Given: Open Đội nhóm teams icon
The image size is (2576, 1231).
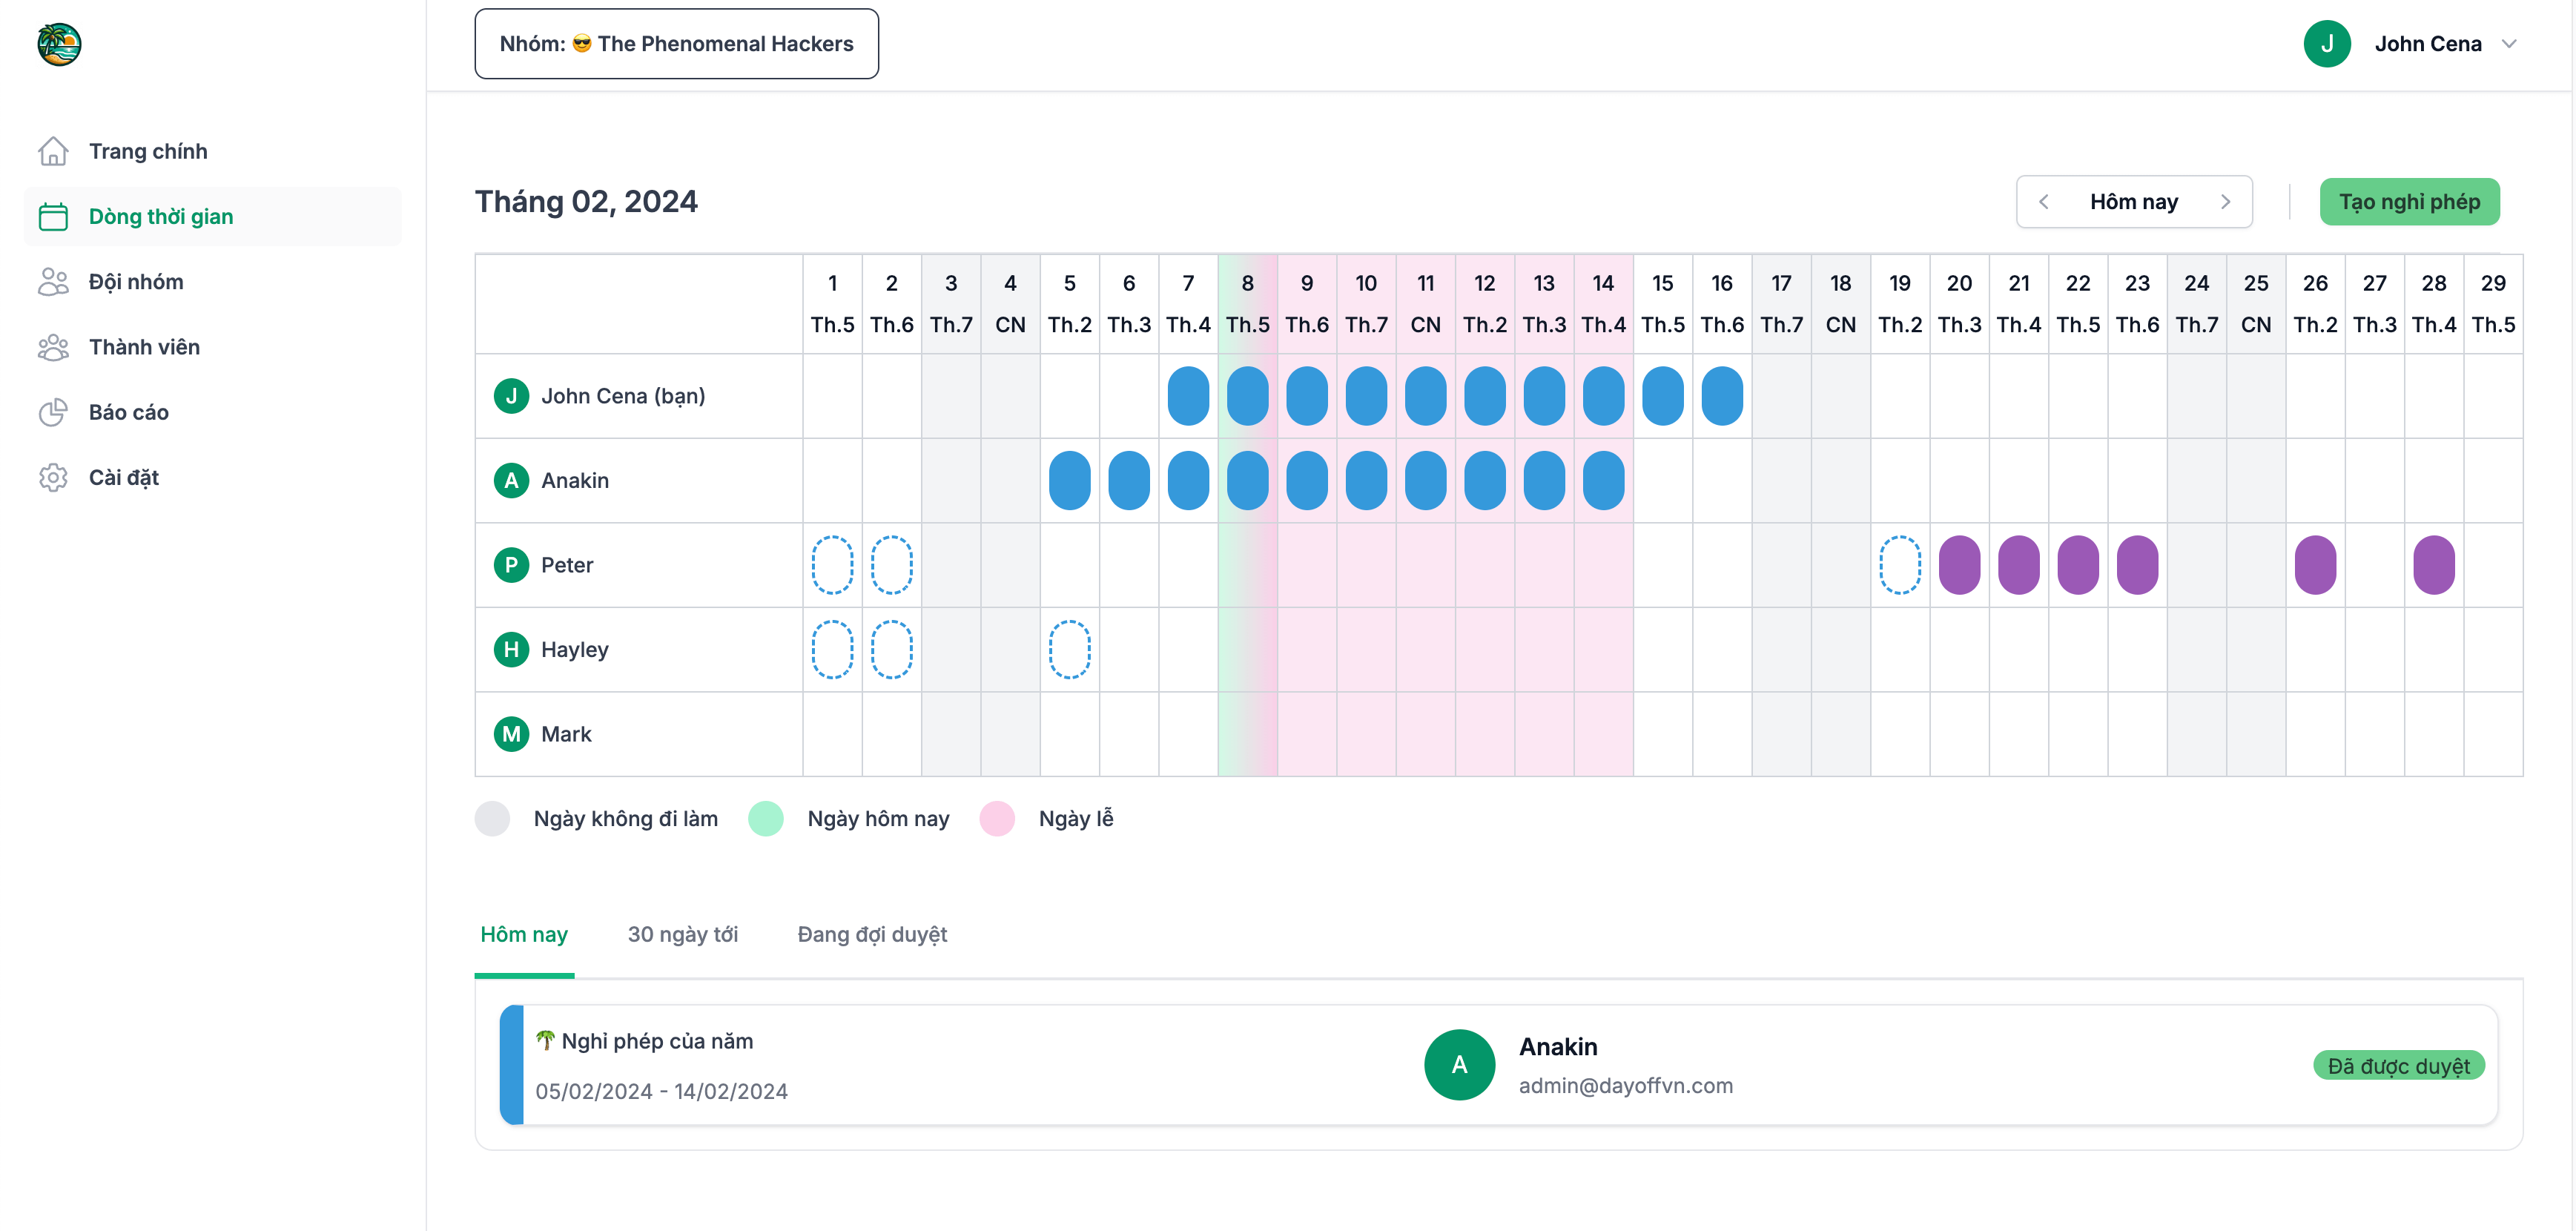Looking at the screenshot, I should pos(53,282).
